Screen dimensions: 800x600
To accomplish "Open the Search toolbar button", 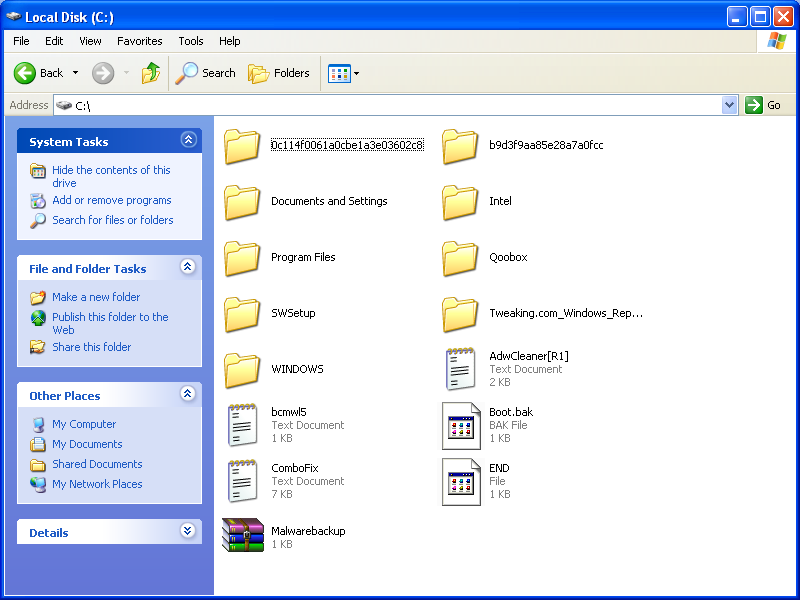I will coord(206,73).
